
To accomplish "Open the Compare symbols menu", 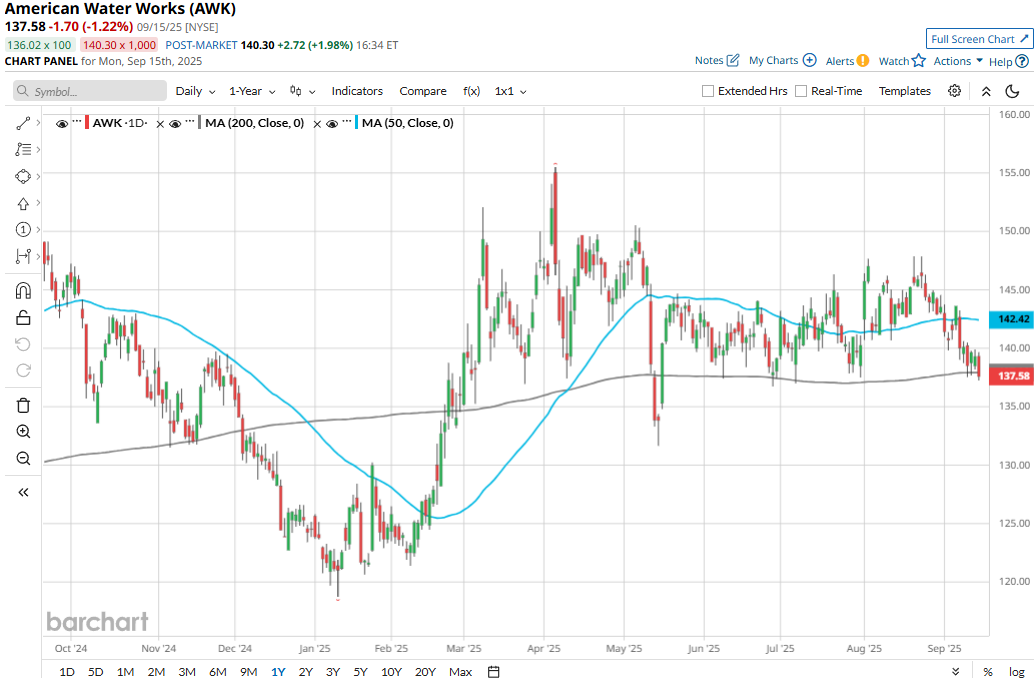I will click(x=422, y=91).
